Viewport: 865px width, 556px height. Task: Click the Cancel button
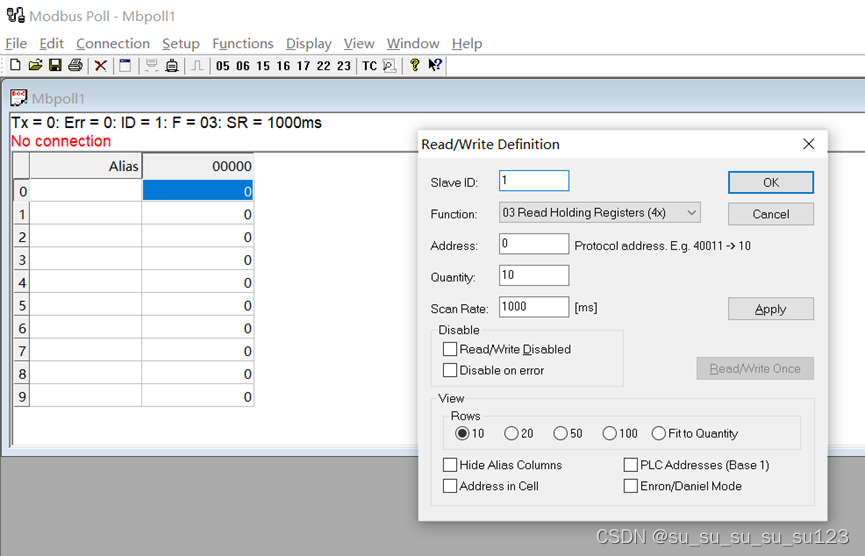point(771,214)
